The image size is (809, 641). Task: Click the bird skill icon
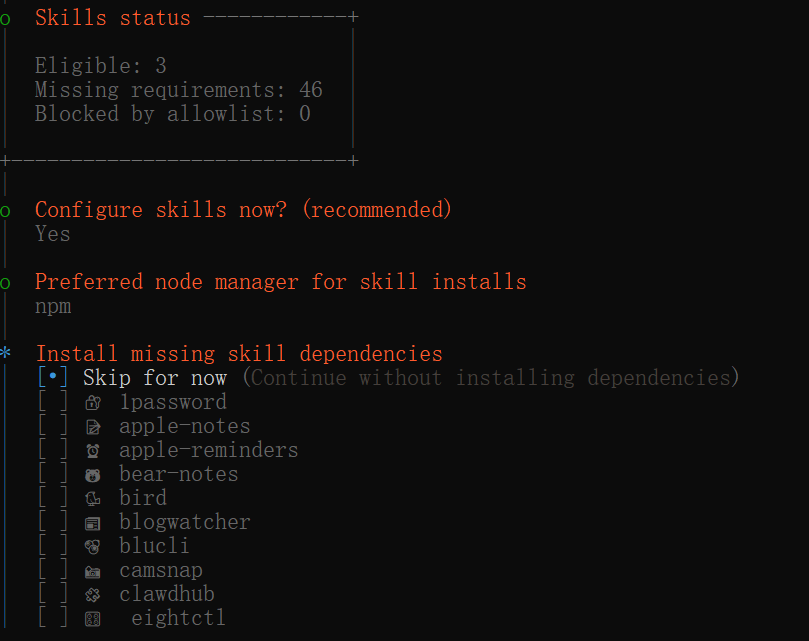click(93, 499)
